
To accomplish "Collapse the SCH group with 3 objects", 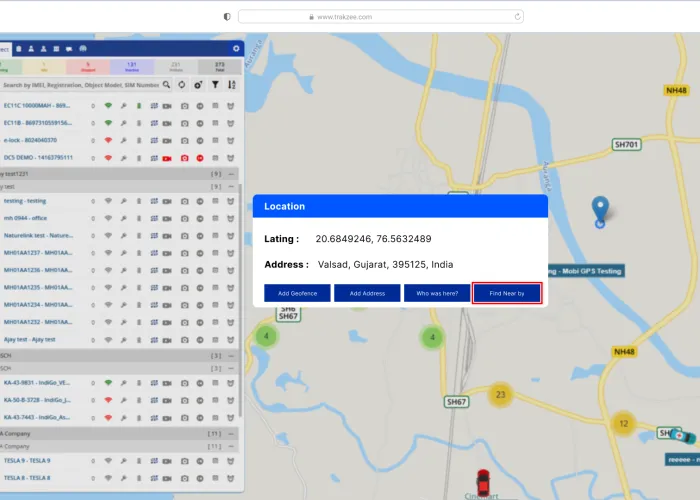I will tap(231, 356).
